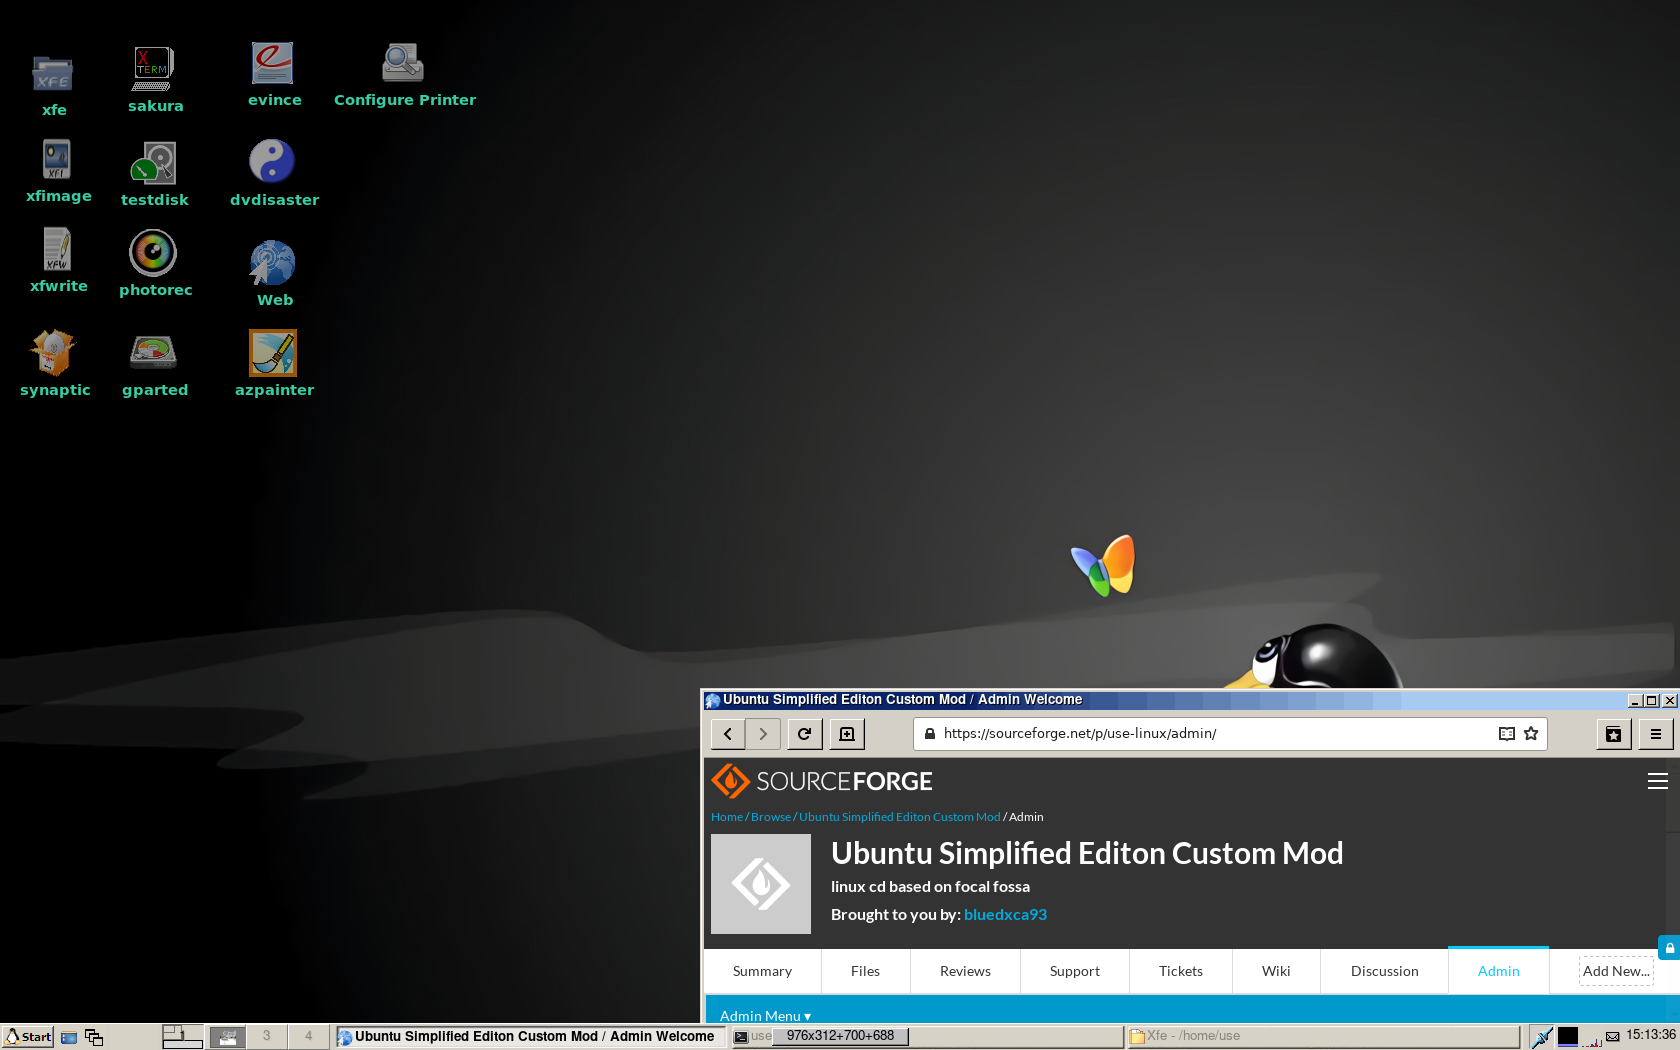Go forward in the browser
The height and width of the screenshot is (1050, 1680).
tap(763, 734)
